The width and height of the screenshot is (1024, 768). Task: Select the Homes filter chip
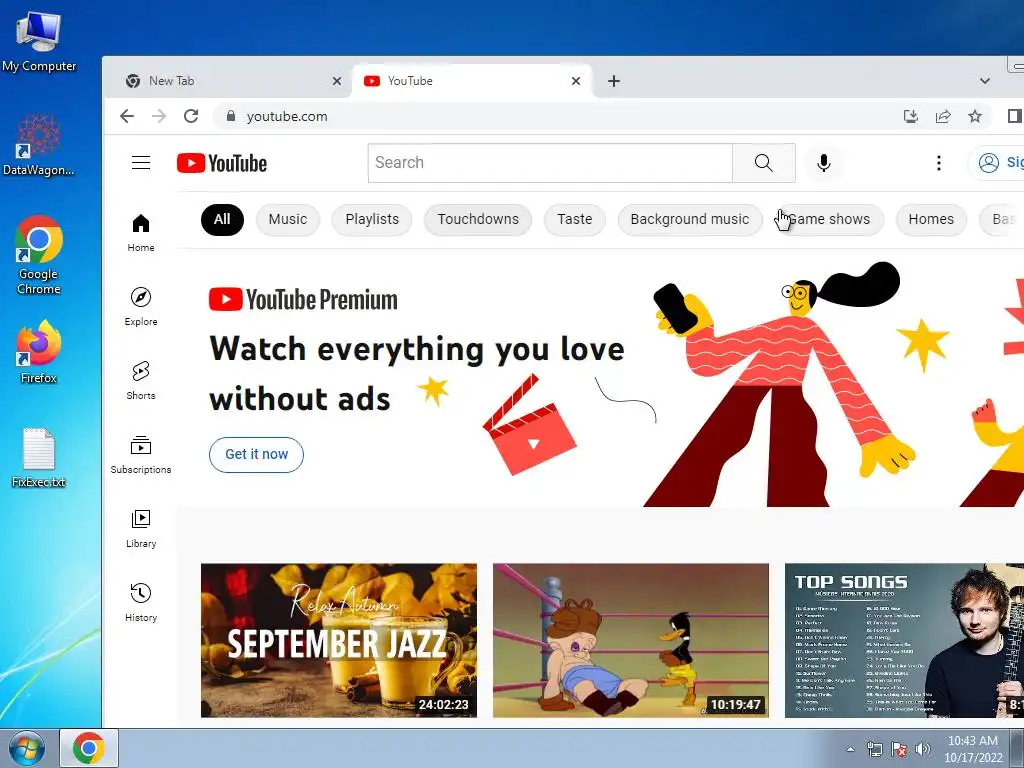(931, 219)
